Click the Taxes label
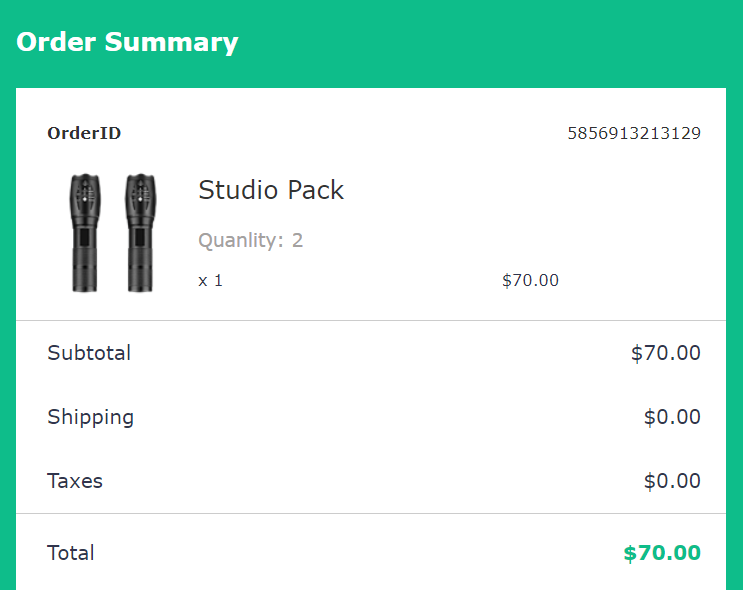The width and height of the screenshot is (743, 590). click(75, 481)
